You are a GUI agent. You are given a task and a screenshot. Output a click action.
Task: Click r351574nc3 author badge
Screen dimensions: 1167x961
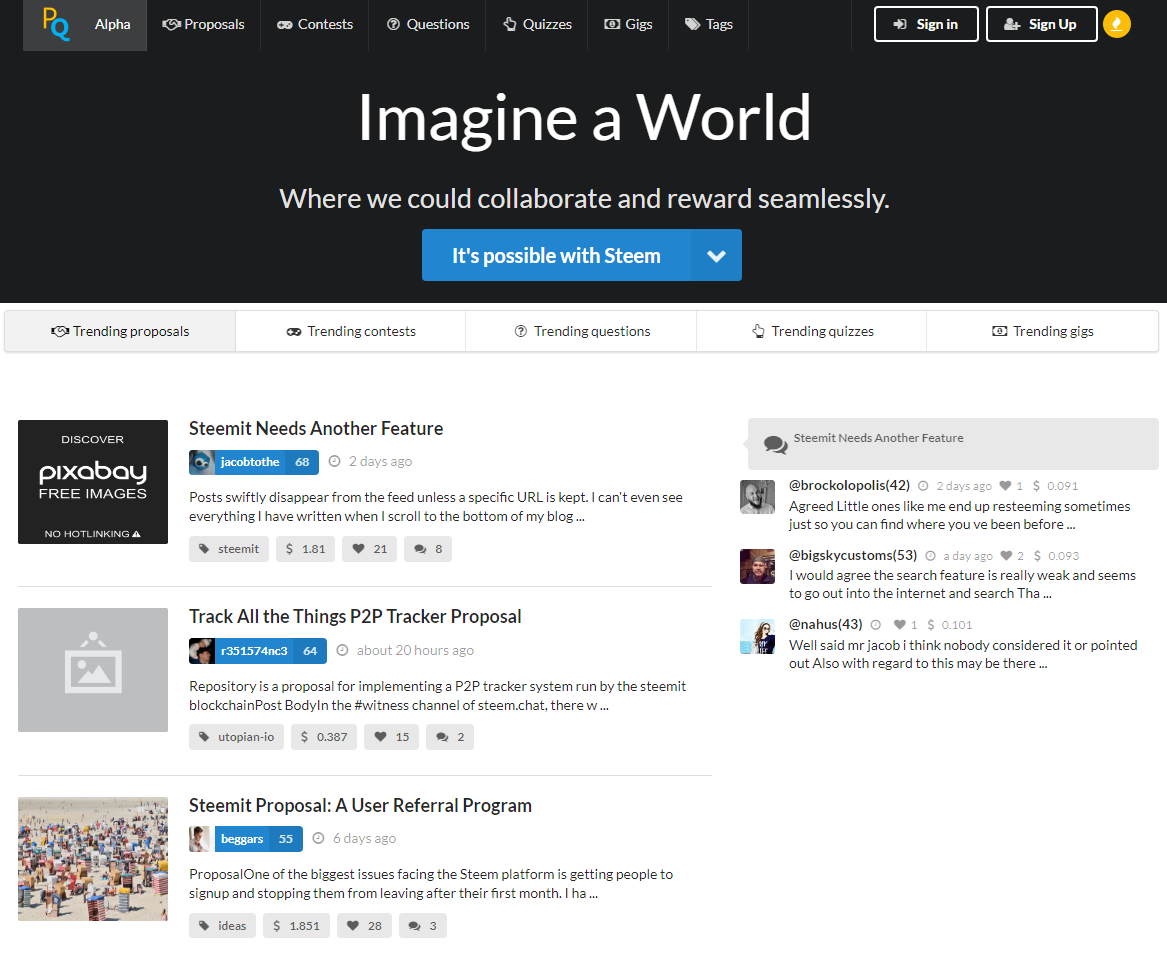(258, 651)
